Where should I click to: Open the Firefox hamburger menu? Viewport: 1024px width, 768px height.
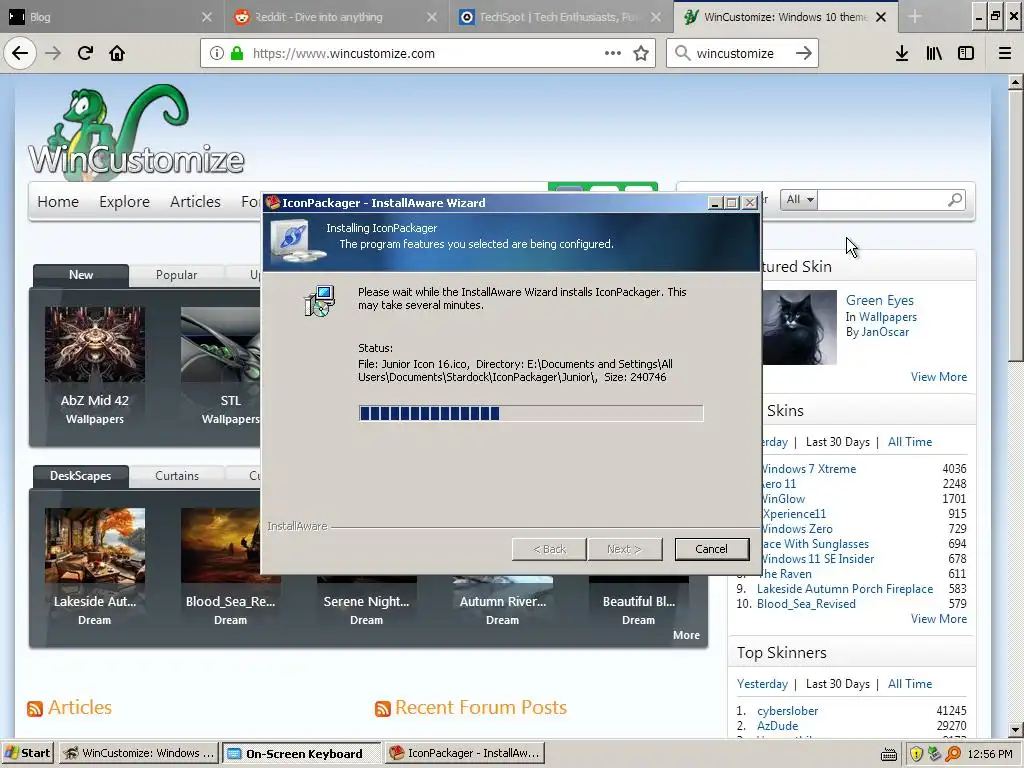(1005, 53)
